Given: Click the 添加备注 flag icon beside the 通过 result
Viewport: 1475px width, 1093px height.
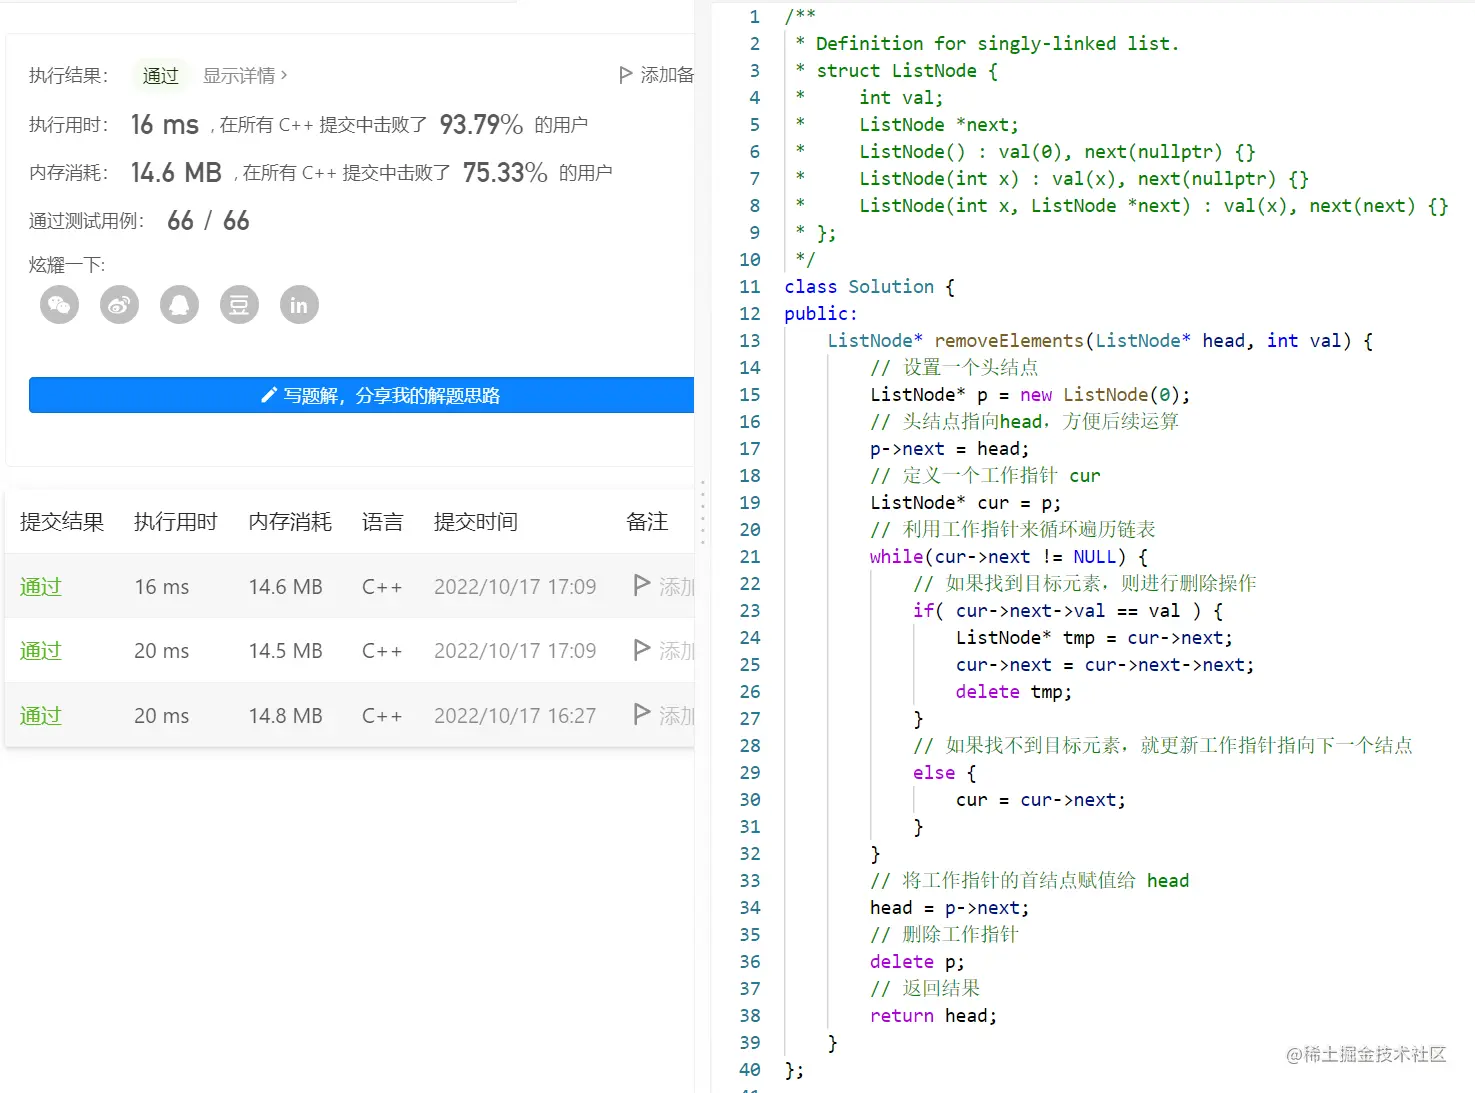Looking at the screenshot, I should pos(626,75).
